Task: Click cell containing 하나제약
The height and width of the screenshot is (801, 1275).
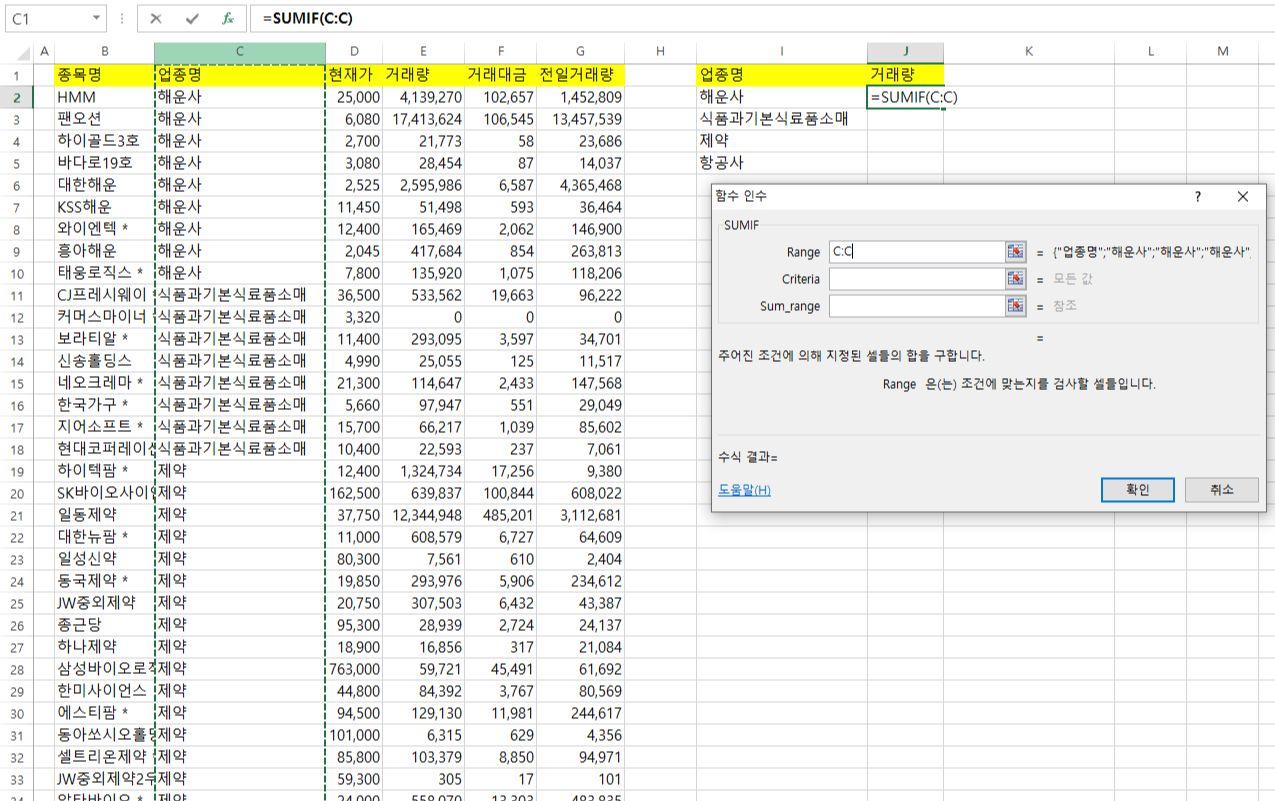Action: pyautogui.click(x=104, y=647)
